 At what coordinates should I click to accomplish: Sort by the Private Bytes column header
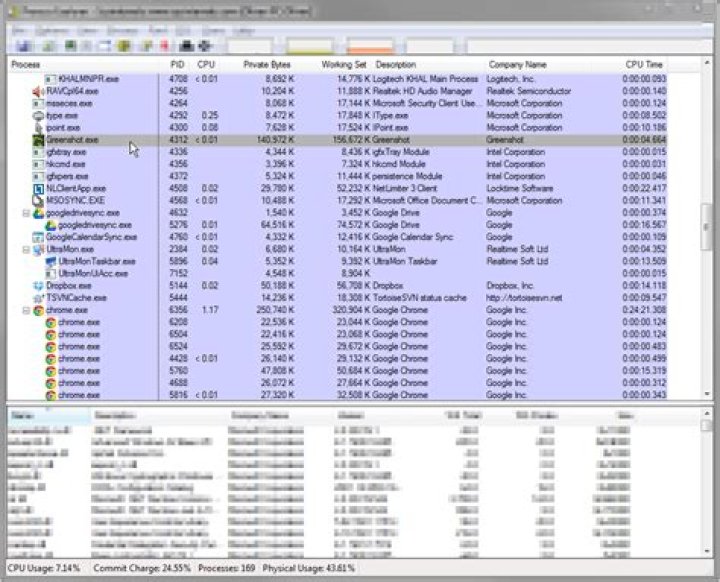tap(267, 64)
